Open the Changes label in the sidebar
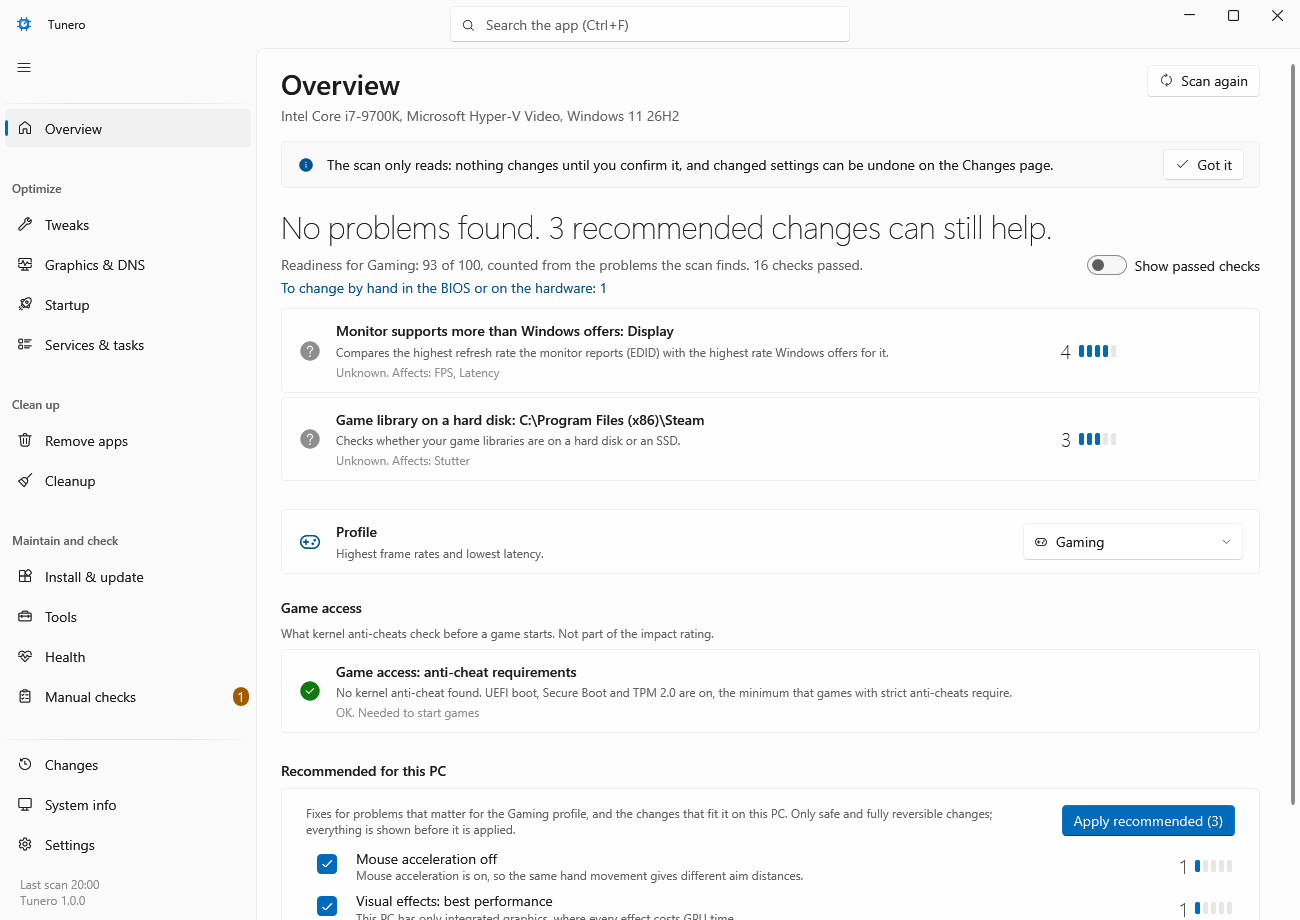Screen dimensions: 1300x920 72,765
